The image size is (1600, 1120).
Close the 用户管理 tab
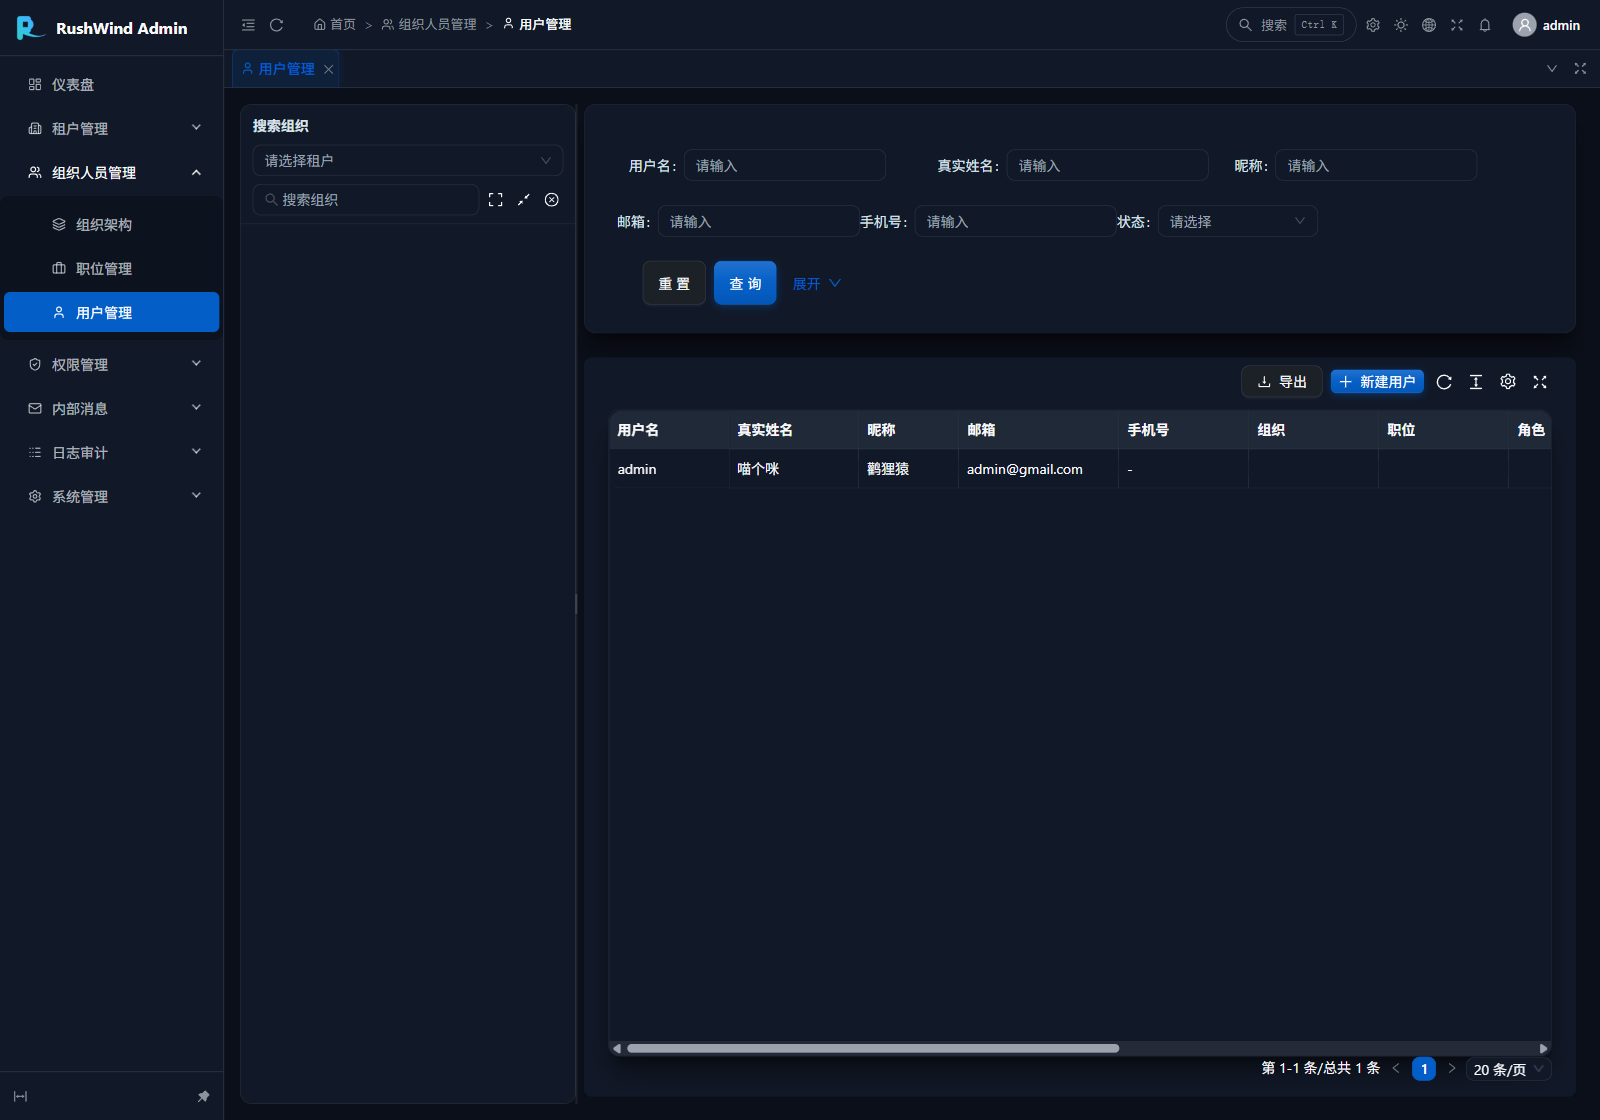point(328,69)
